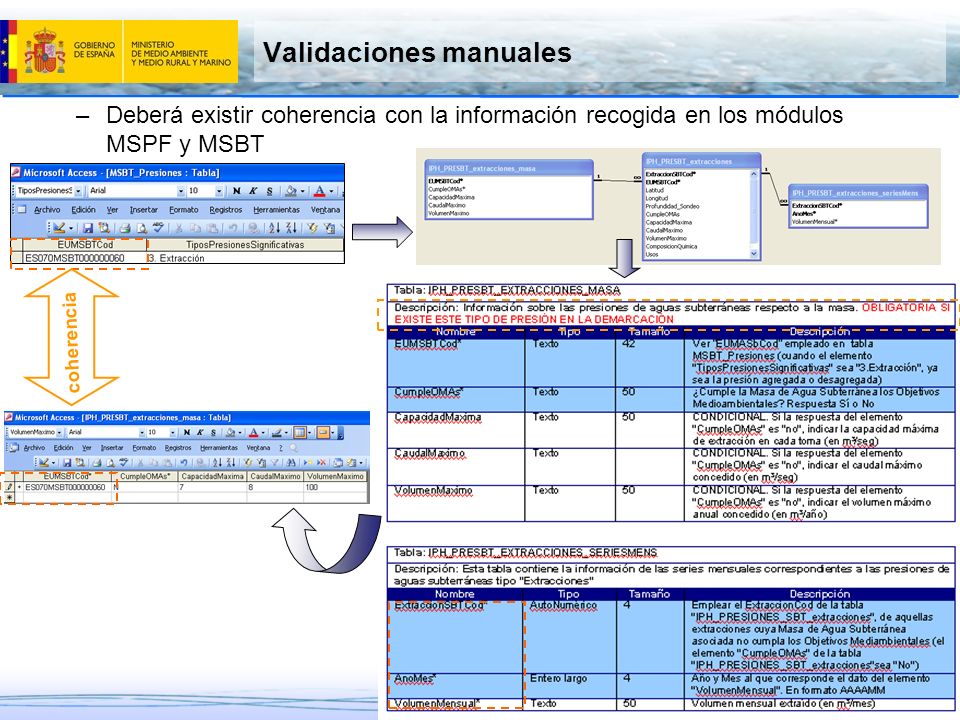This screenshot has width=960, height=720.
Task: Click IPH_PRESBT_extracciones_masa table title bar
Action: point(509,168)
